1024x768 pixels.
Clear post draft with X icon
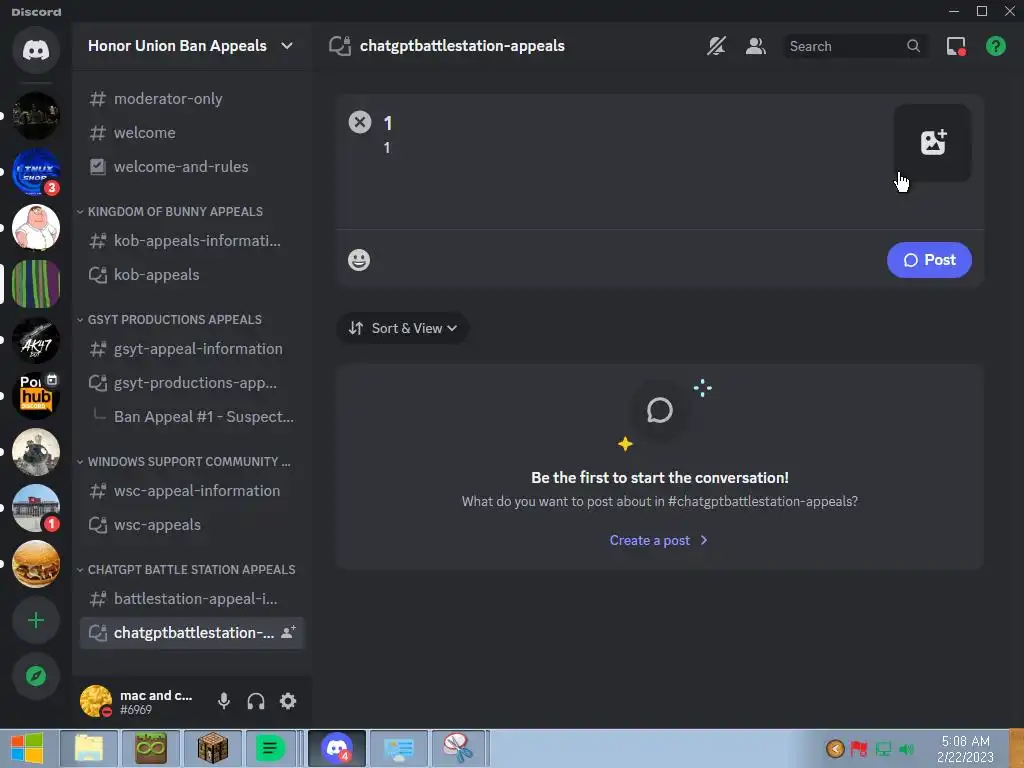tap(360, 122)
